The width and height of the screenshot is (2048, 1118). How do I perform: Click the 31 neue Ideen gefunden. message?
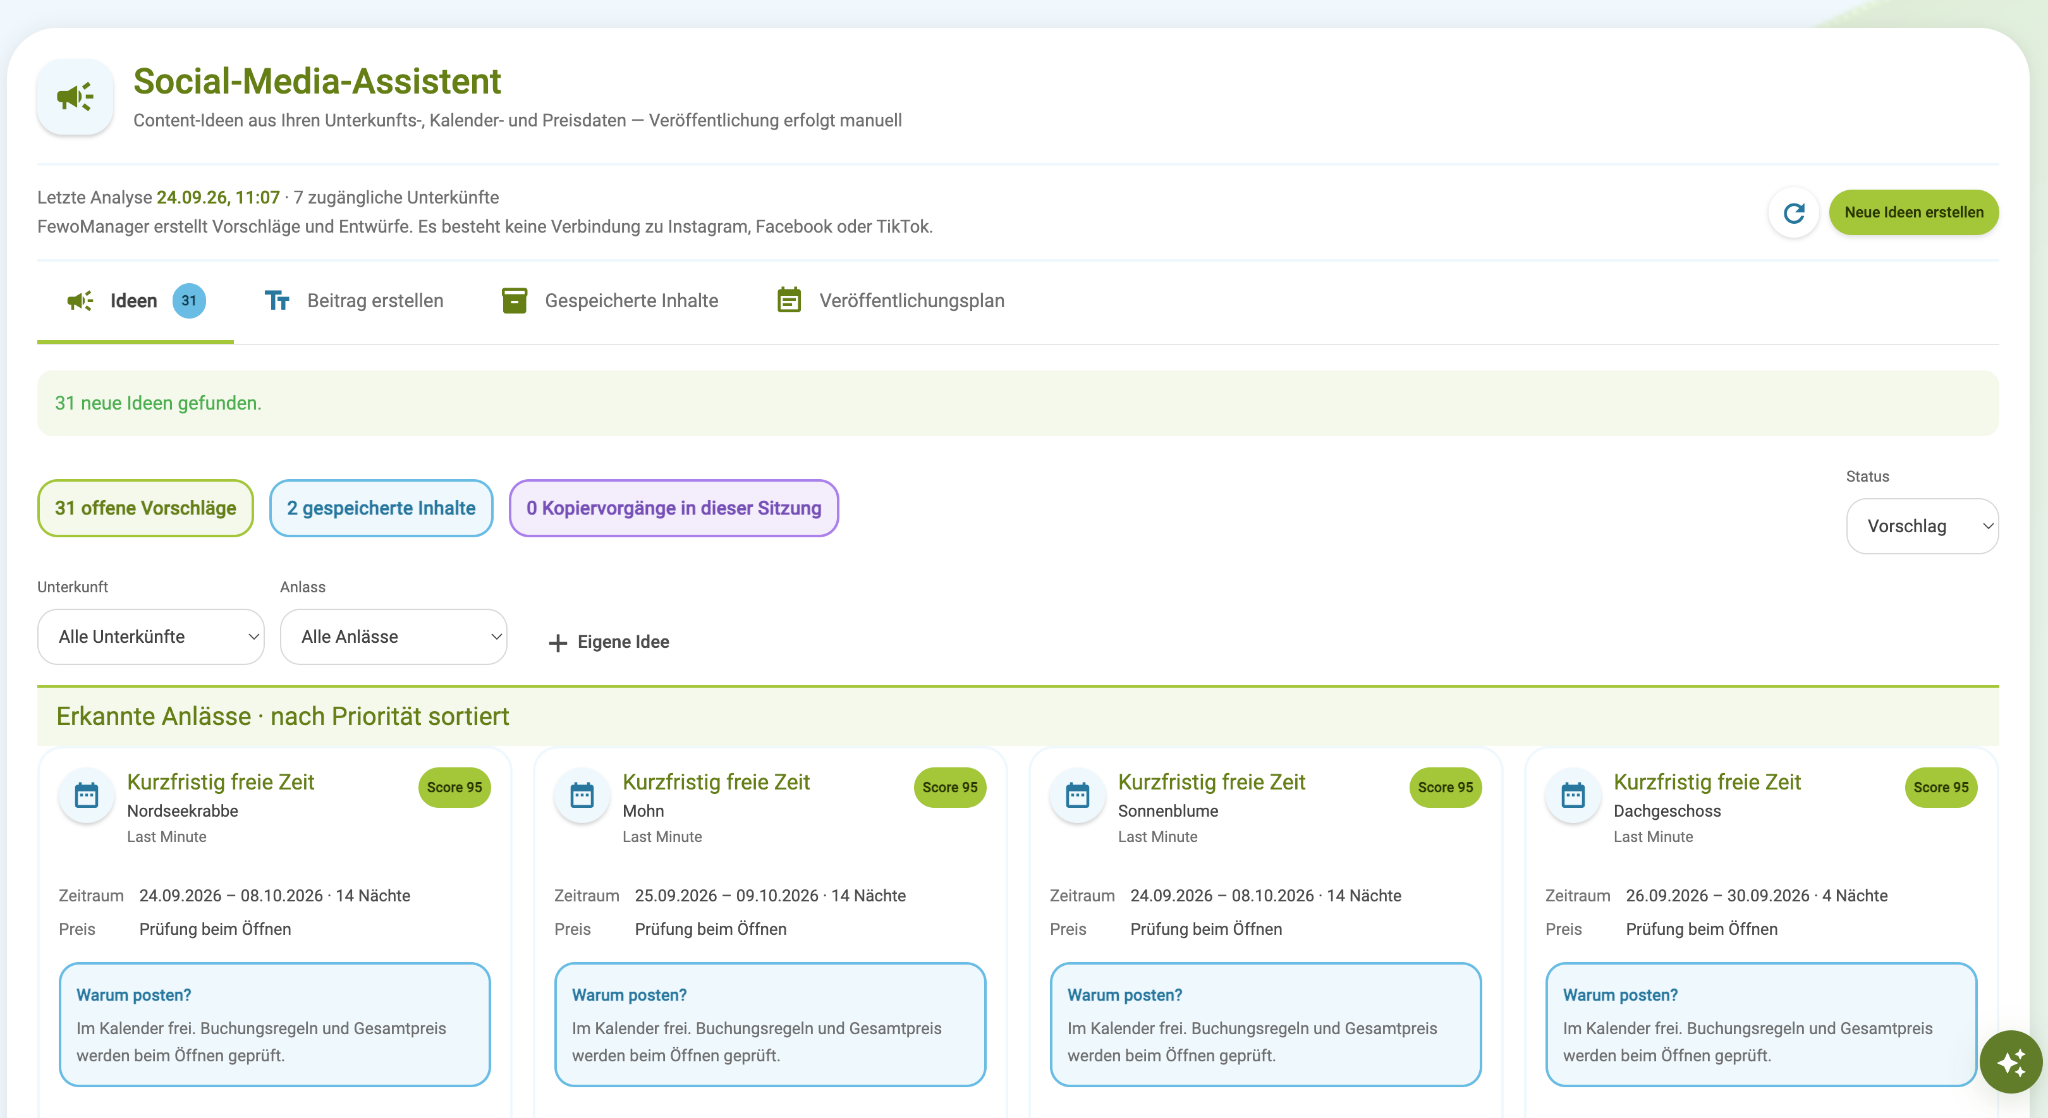point(158,403)
